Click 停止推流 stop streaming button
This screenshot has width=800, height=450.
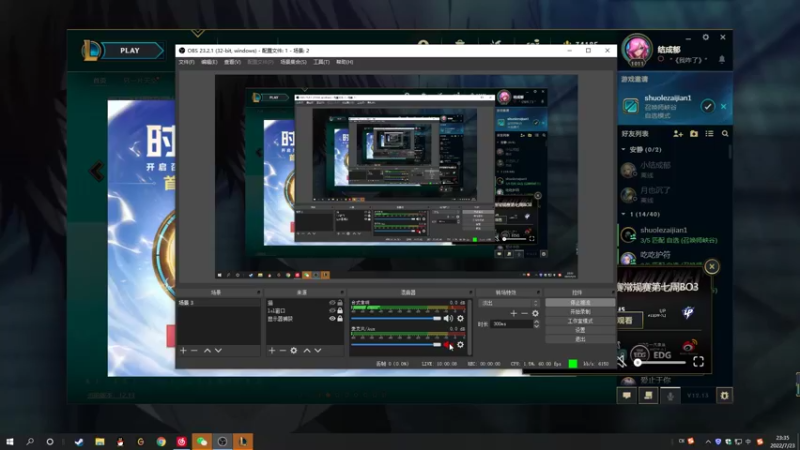[580, 303]
